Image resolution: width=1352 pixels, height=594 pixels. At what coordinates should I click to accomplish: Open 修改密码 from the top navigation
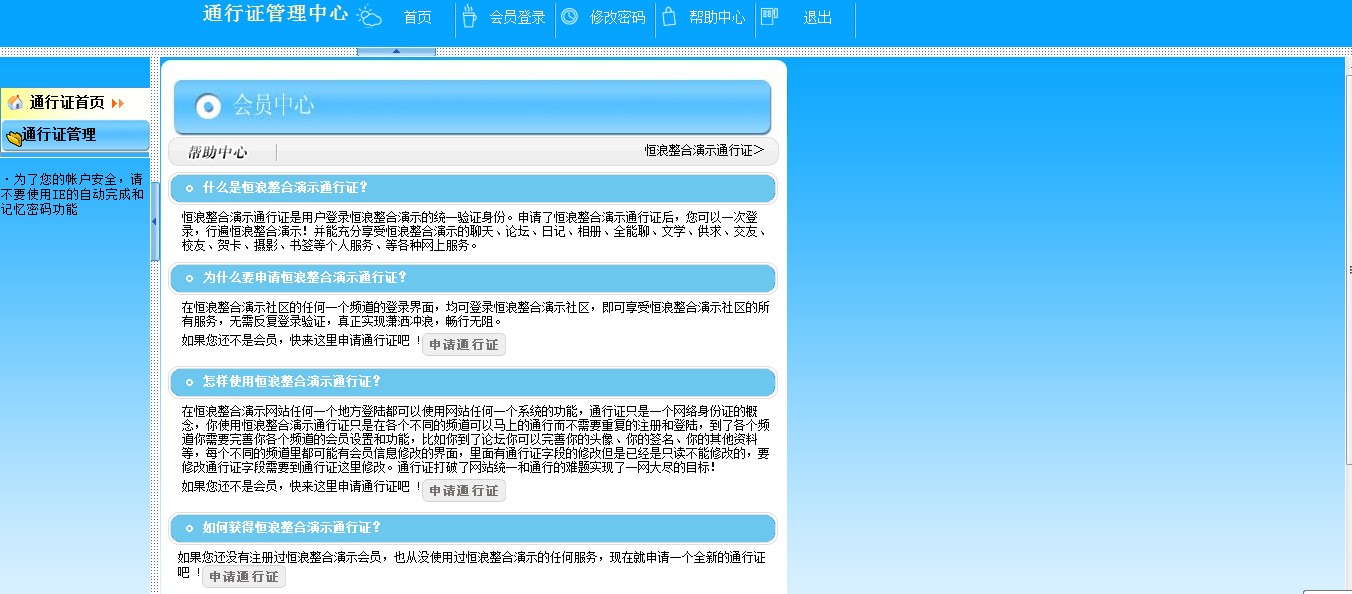(618, 17)
